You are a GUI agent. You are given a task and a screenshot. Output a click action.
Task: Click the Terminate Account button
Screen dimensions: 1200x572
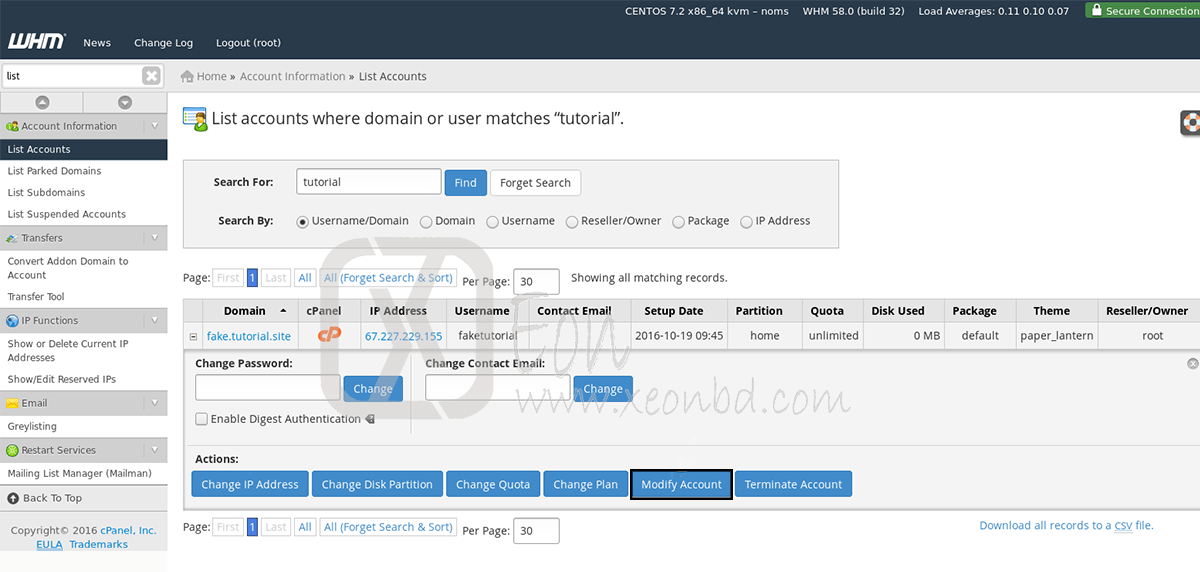(x=793, y=484)
